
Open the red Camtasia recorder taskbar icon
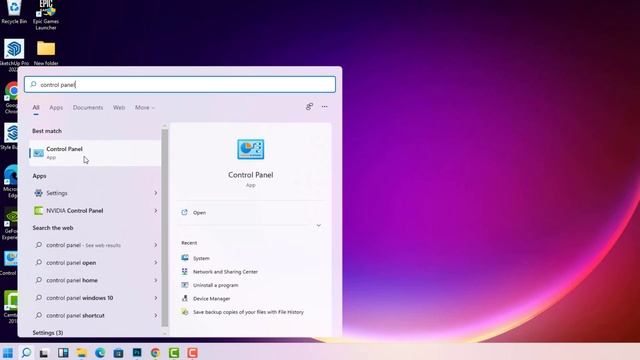pos(192,353)
